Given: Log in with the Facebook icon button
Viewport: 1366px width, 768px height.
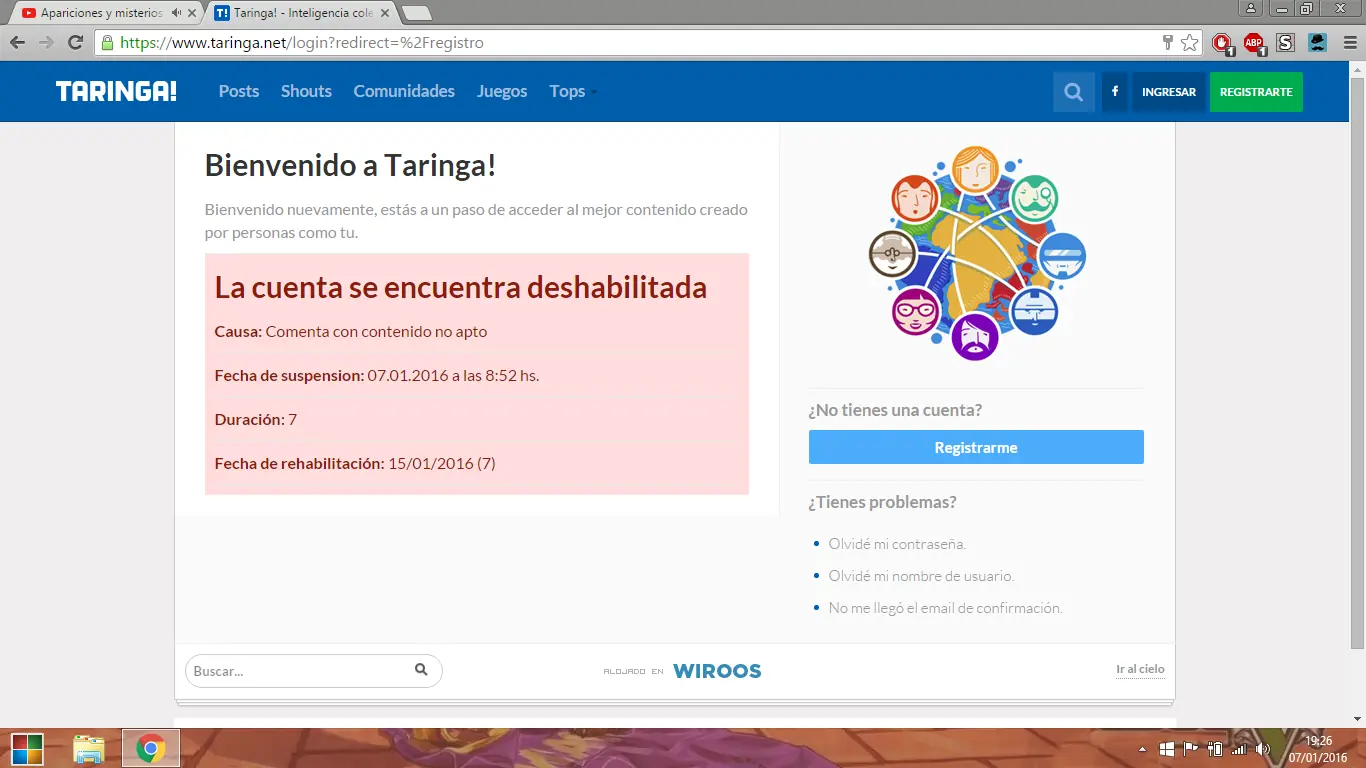Looking at the screenshot, I should (x=1114, y=92).
